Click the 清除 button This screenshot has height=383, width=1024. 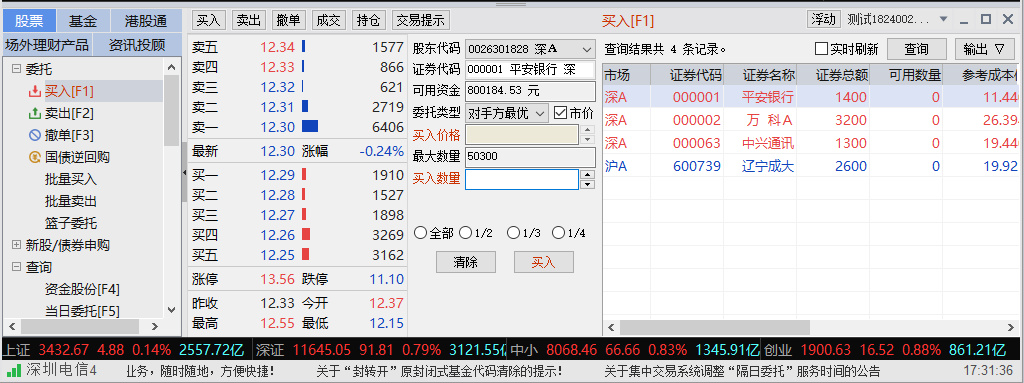click(x=466, y=262)
